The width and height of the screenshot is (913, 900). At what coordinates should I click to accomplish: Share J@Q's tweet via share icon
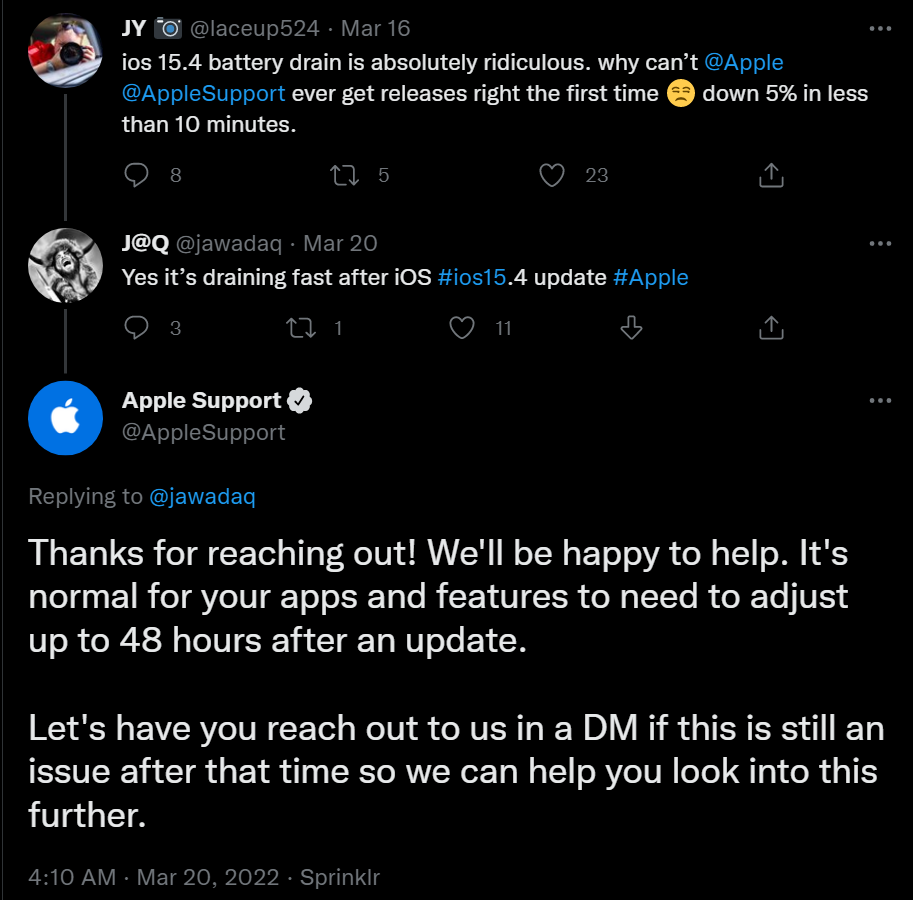point(770,327)
